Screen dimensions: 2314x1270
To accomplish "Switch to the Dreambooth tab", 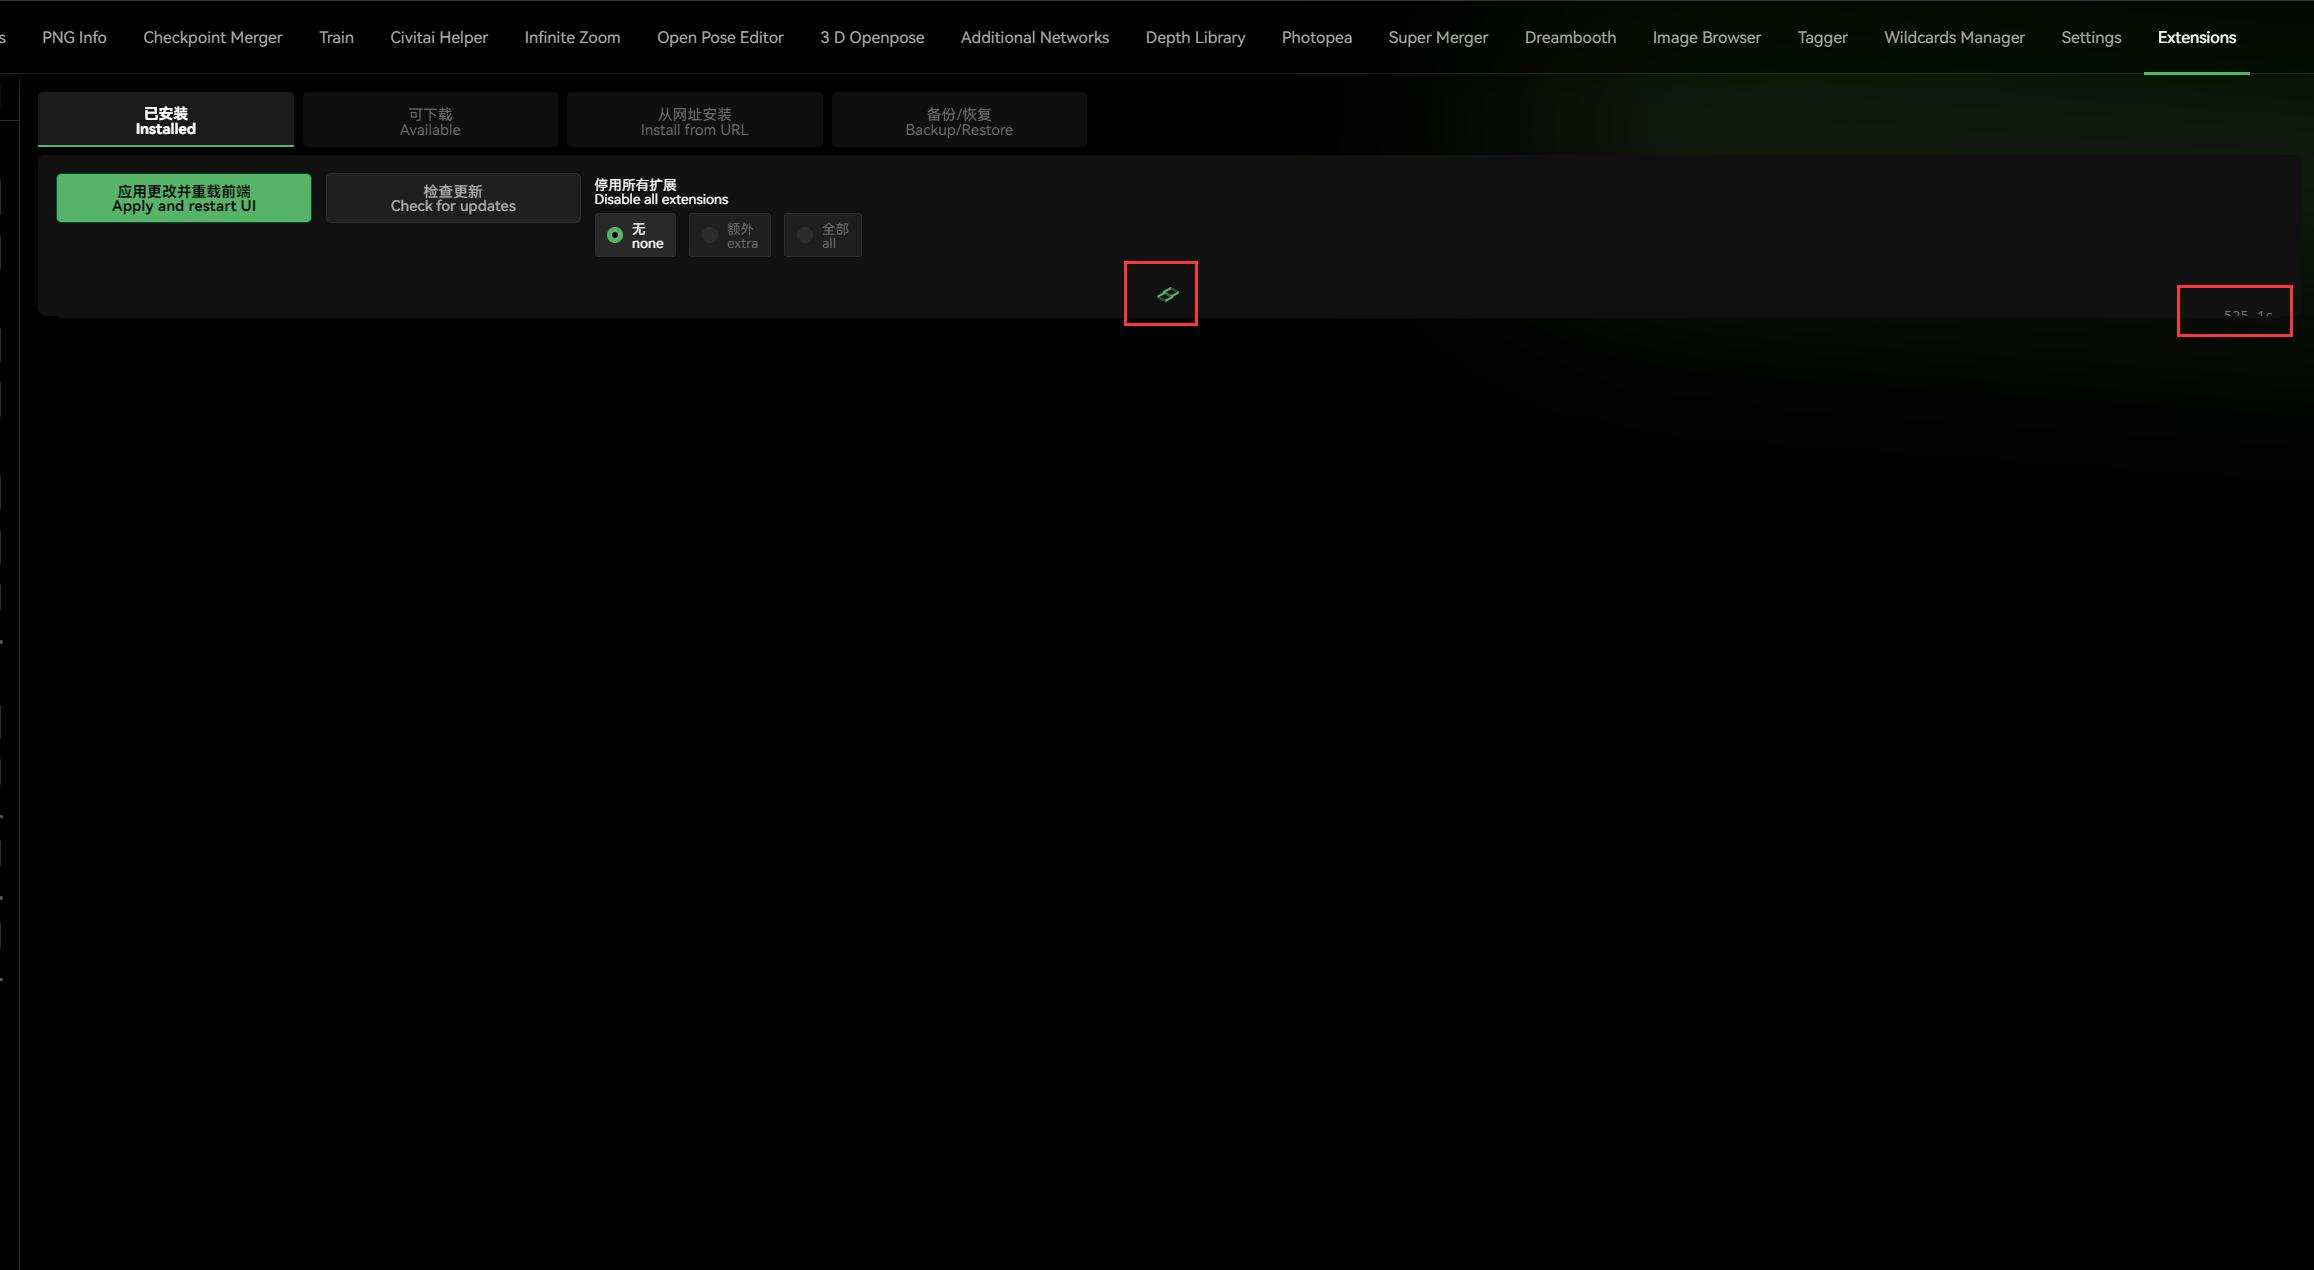I will (x=1570, y=37).
